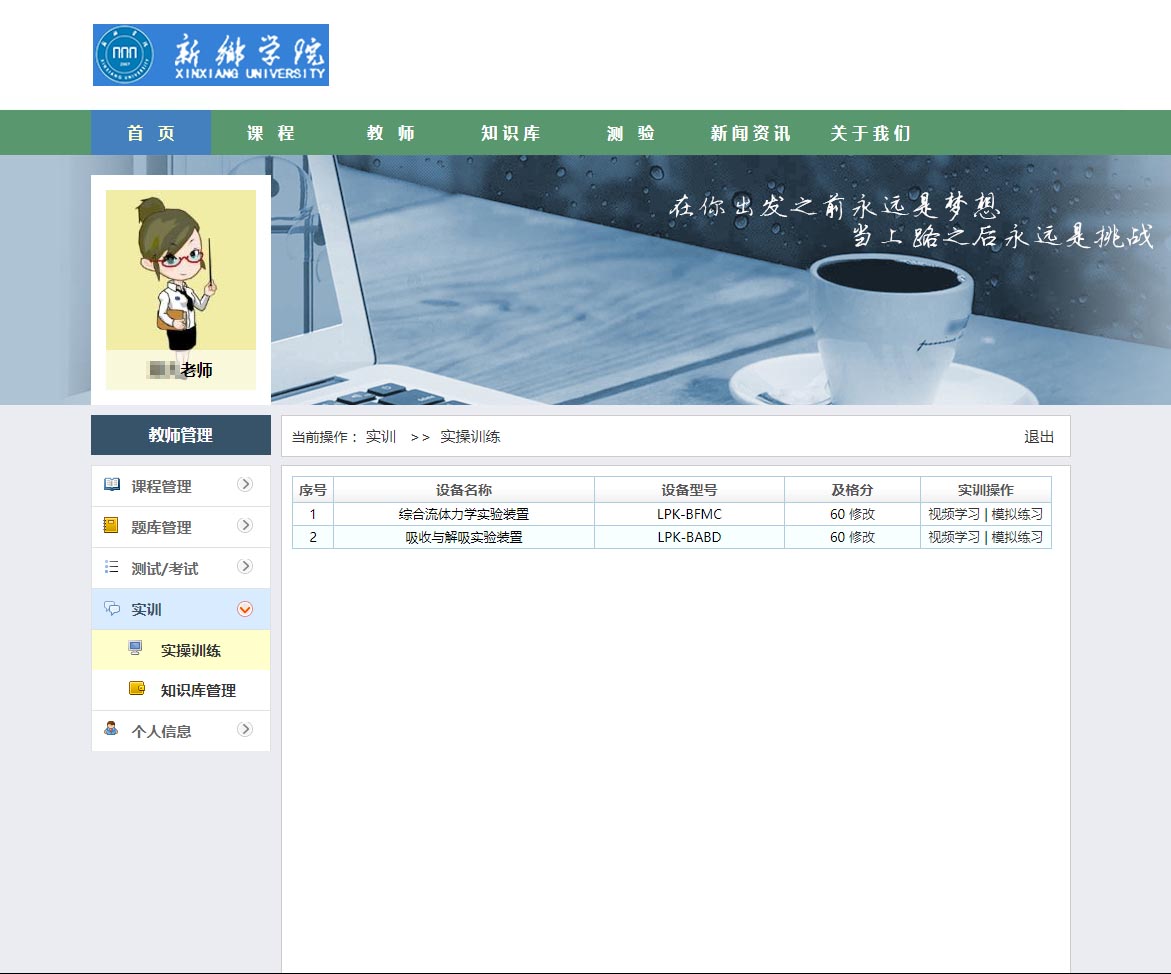The image size is (1171, 974).
Task: Click the wallet icon beside 知识库管理
Action: click(137, 689)
